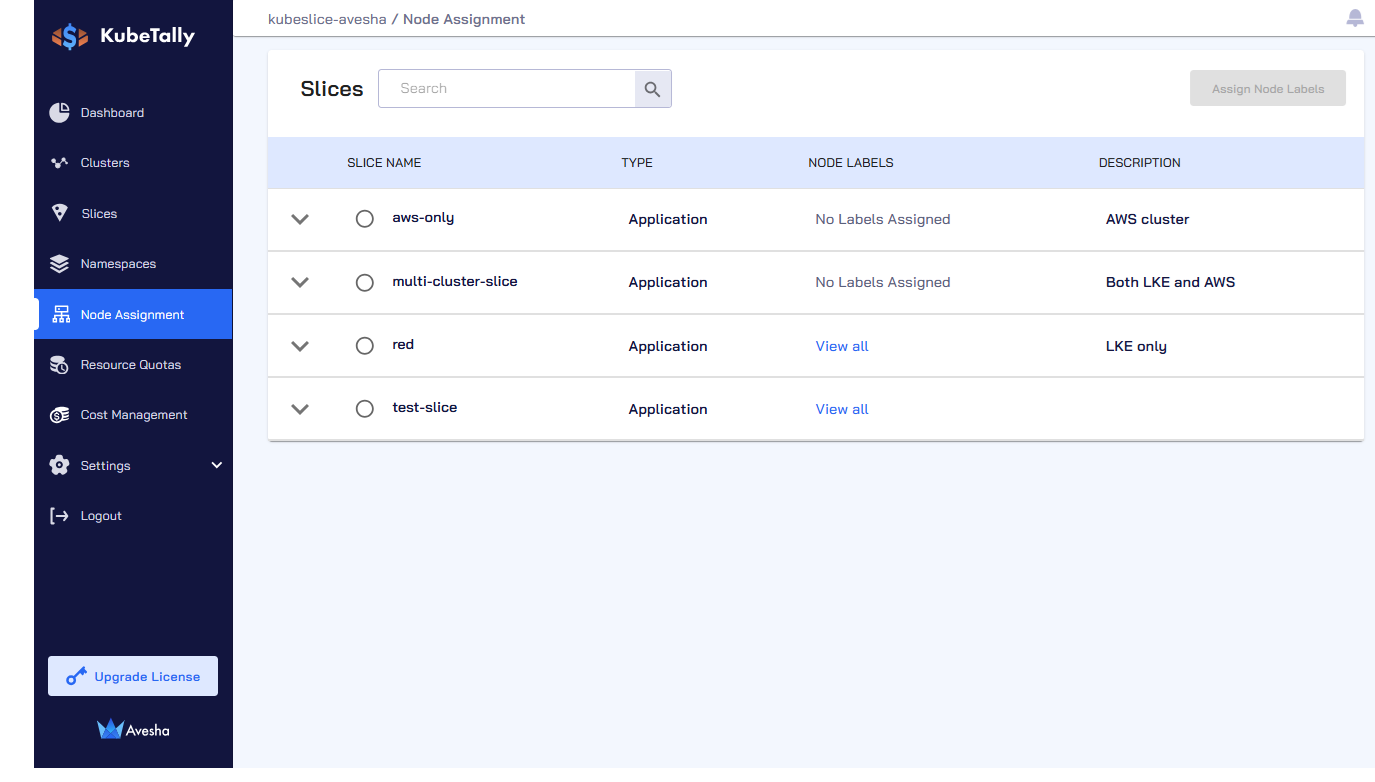1375x782 pixels.
Task: Open Resource Quotas page
Action: (133, 365)
